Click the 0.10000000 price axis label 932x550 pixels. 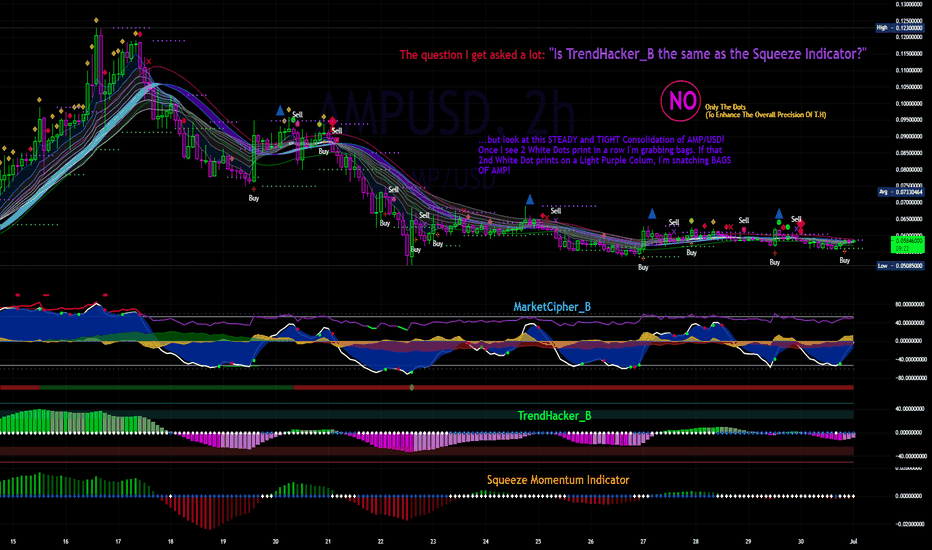point(909,103)
